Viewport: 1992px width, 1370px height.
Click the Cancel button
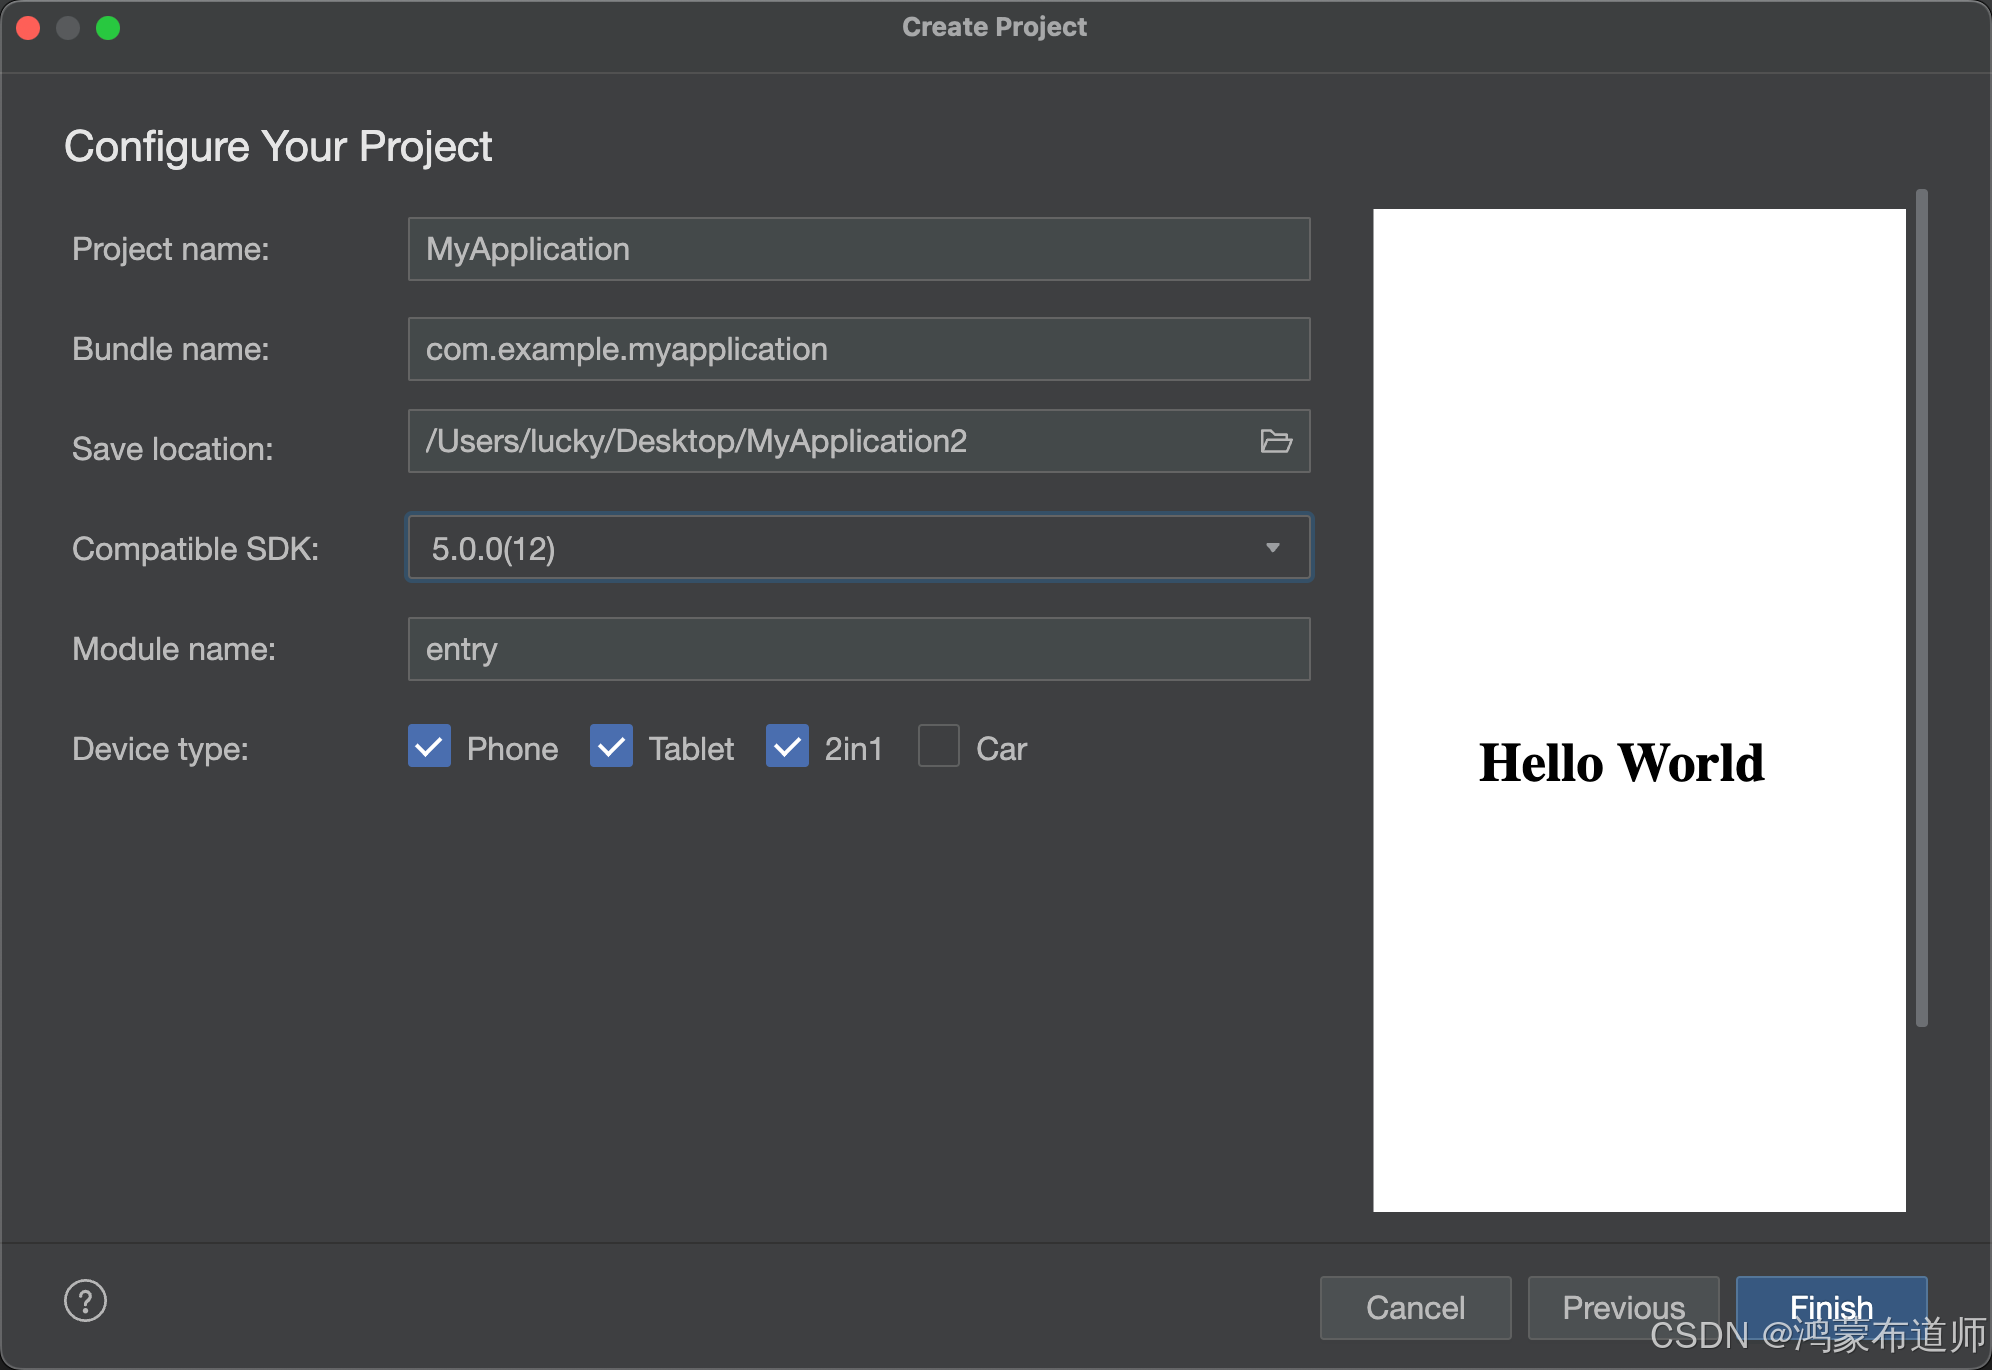[x=1415, y=1307]
